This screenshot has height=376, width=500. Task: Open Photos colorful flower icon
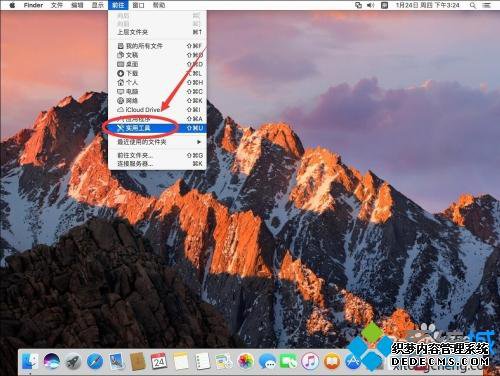(246, 361)
